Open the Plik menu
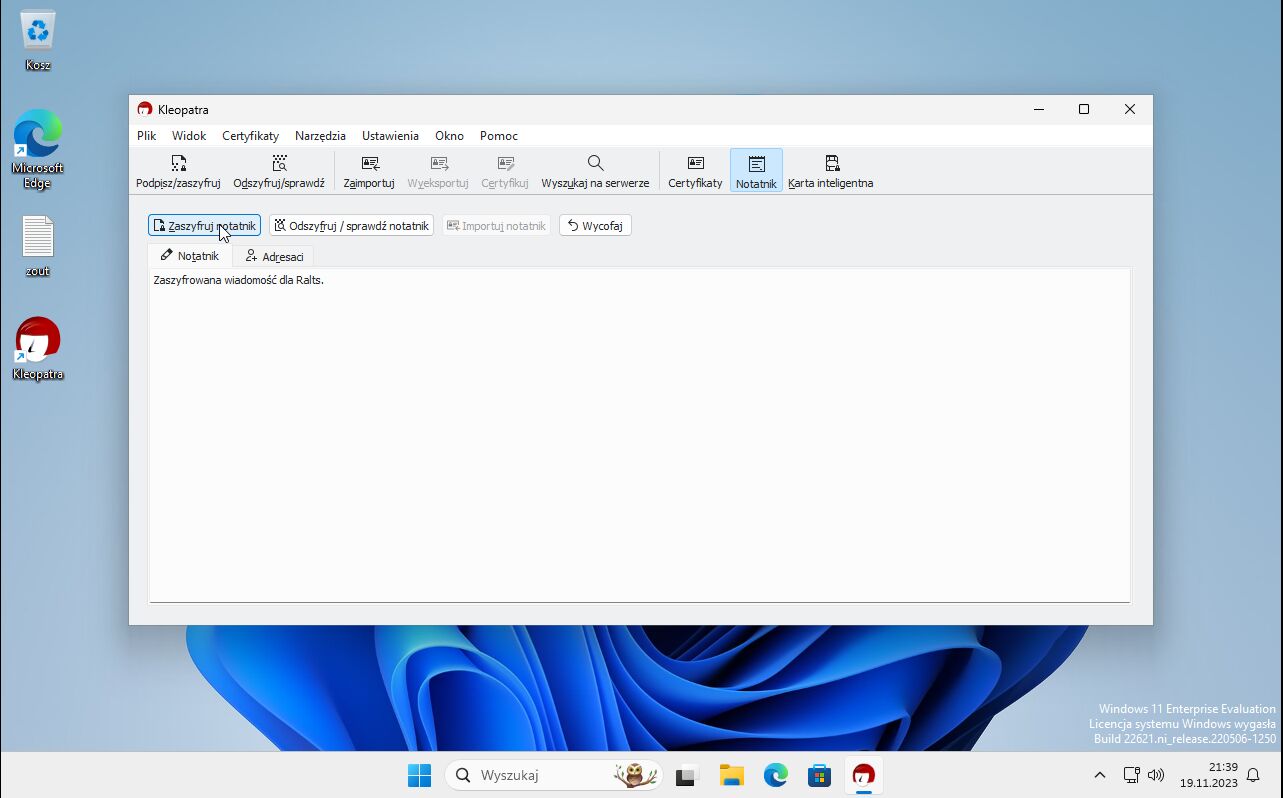 pos(147,136)
